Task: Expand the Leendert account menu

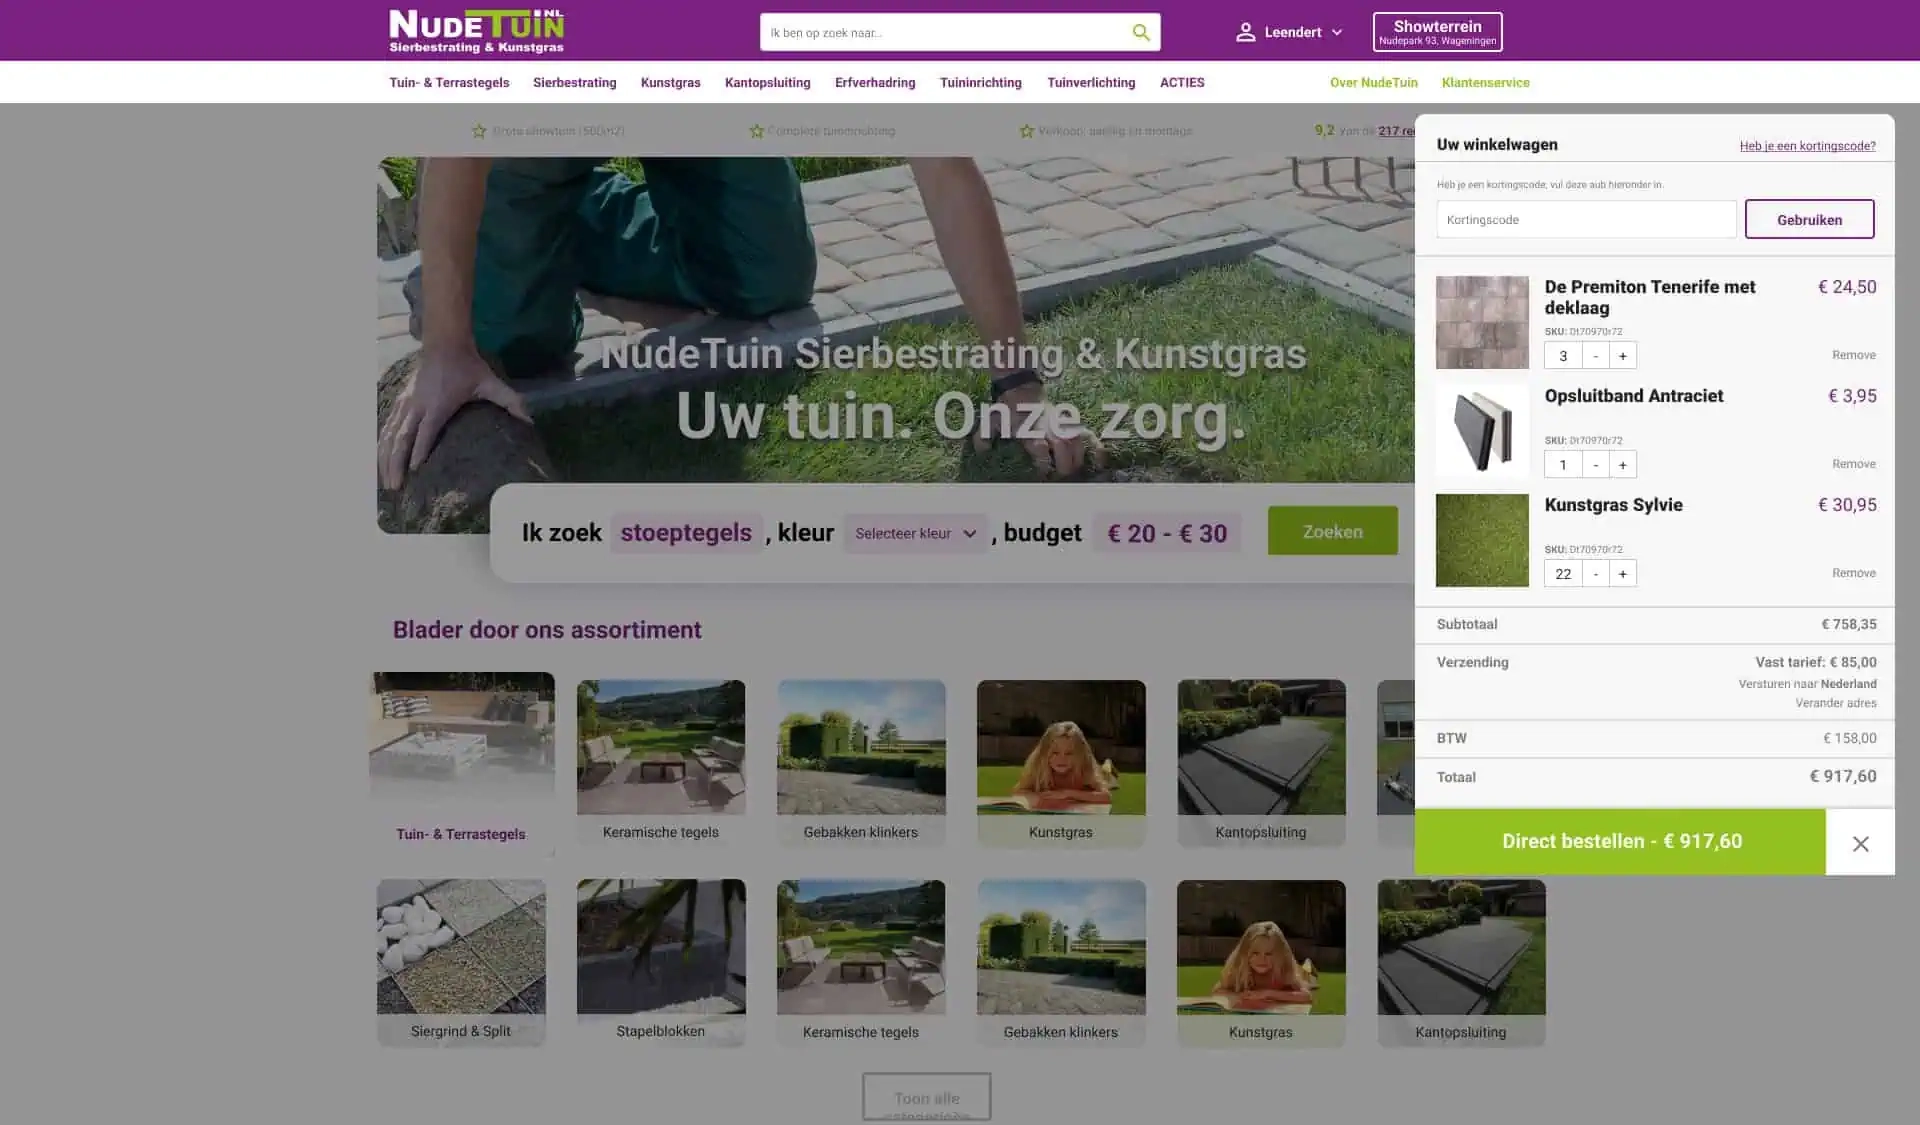Action: (1336, 32)
